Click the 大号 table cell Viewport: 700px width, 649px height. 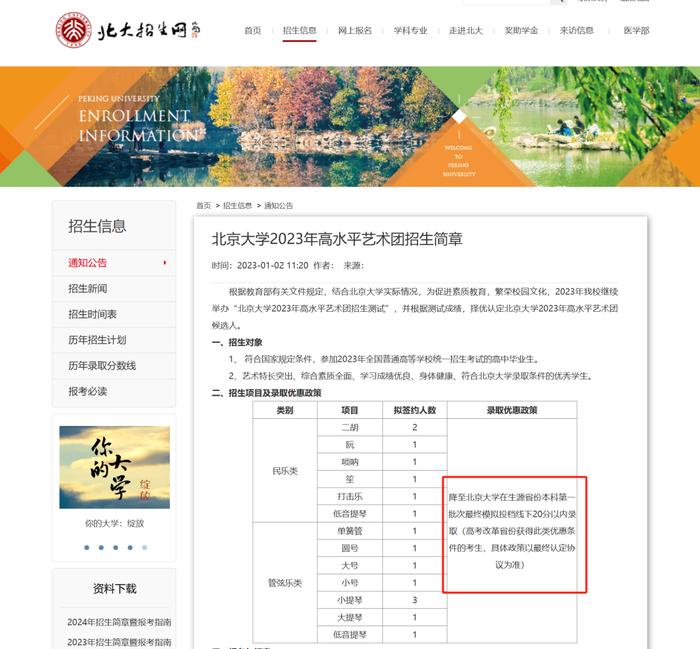pos(350,566)
